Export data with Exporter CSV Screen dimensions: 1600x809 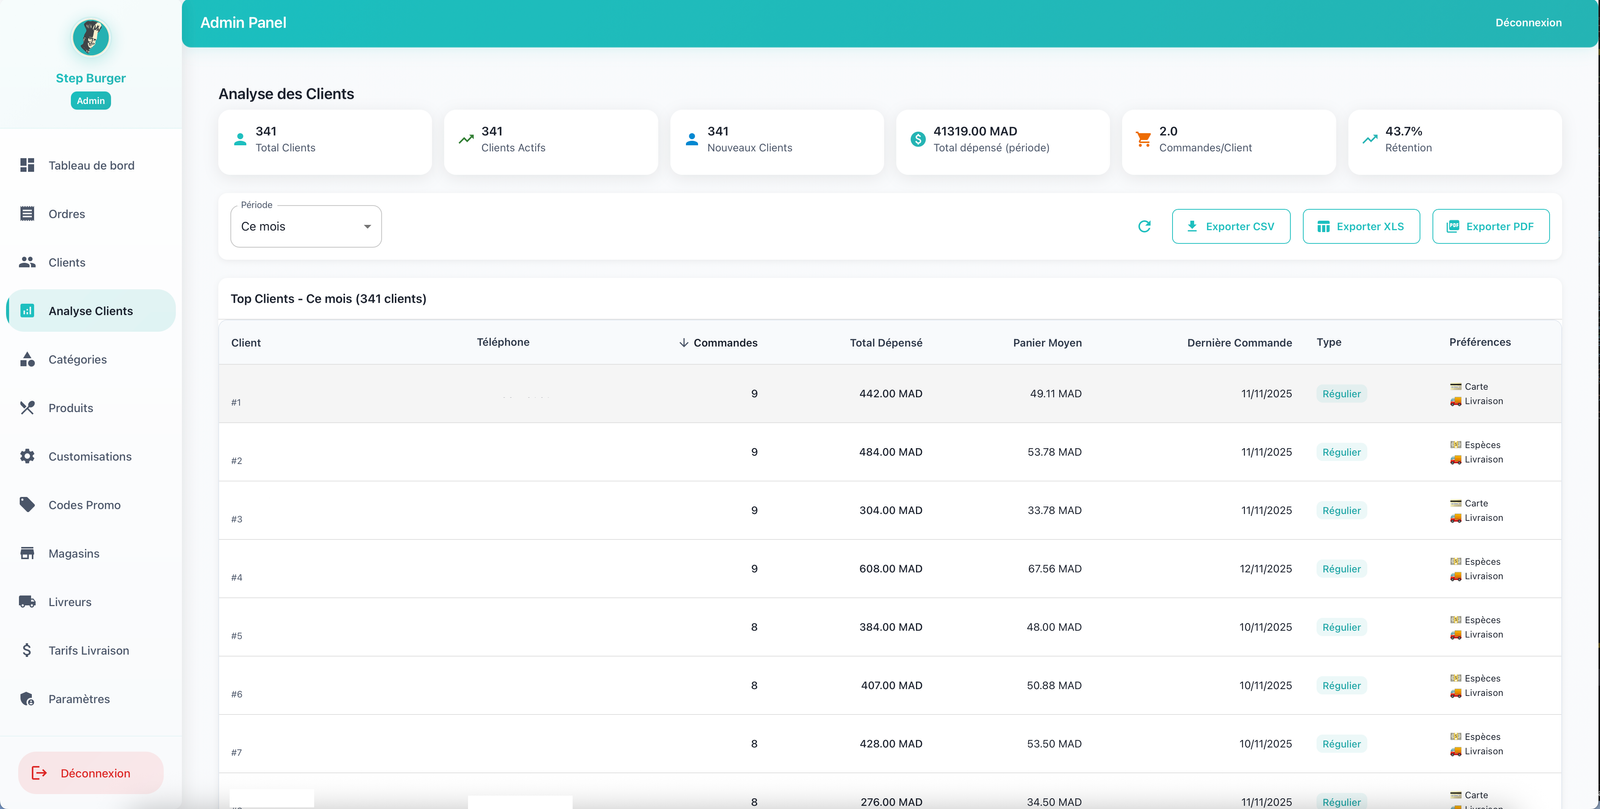[1230, 227]
